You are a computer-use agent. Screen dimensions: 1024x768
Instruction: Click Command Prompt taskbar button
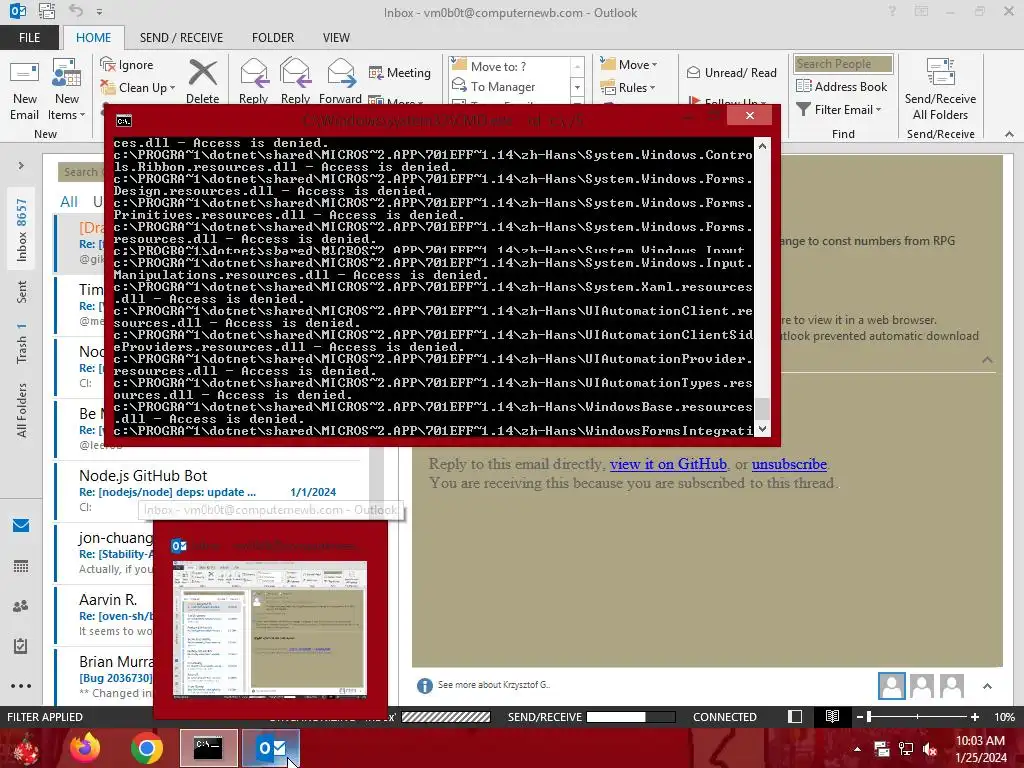pyautogui.click(x=208, y=748)
